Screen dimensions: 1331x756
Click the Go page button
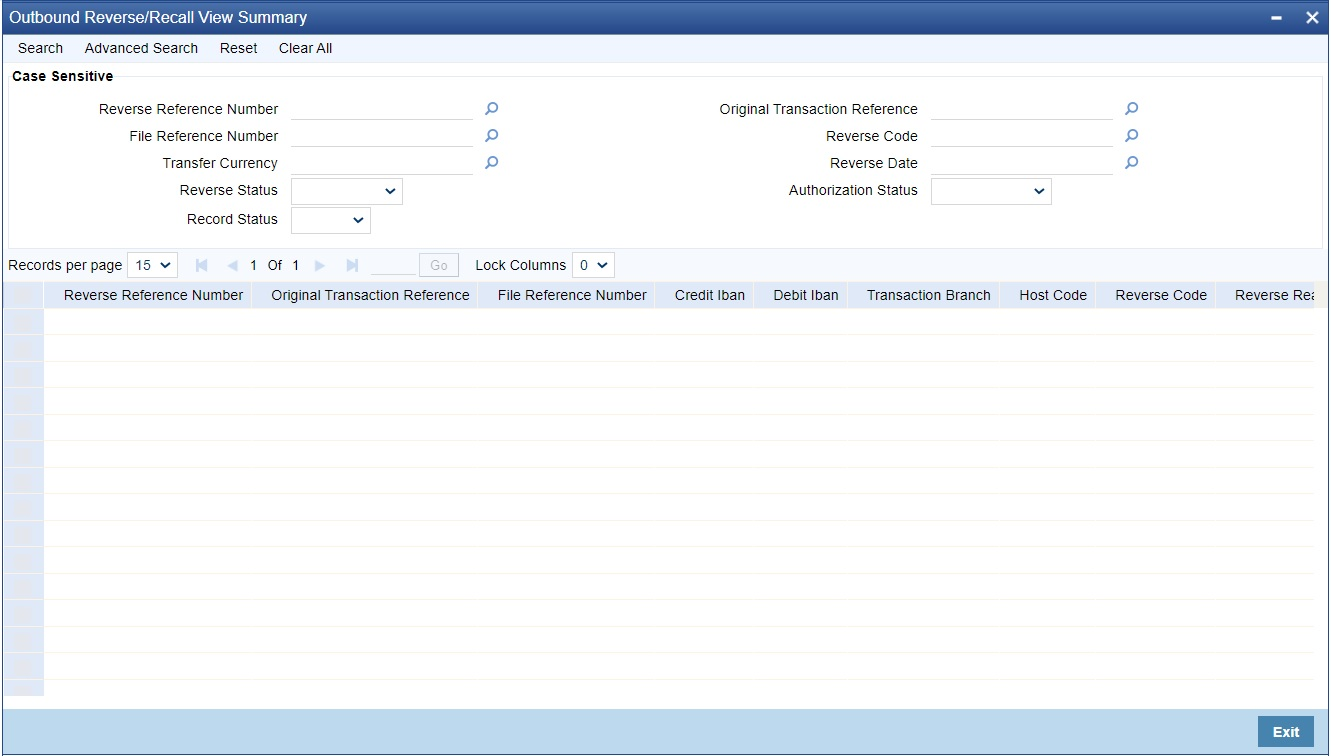(x=439, y=265)
